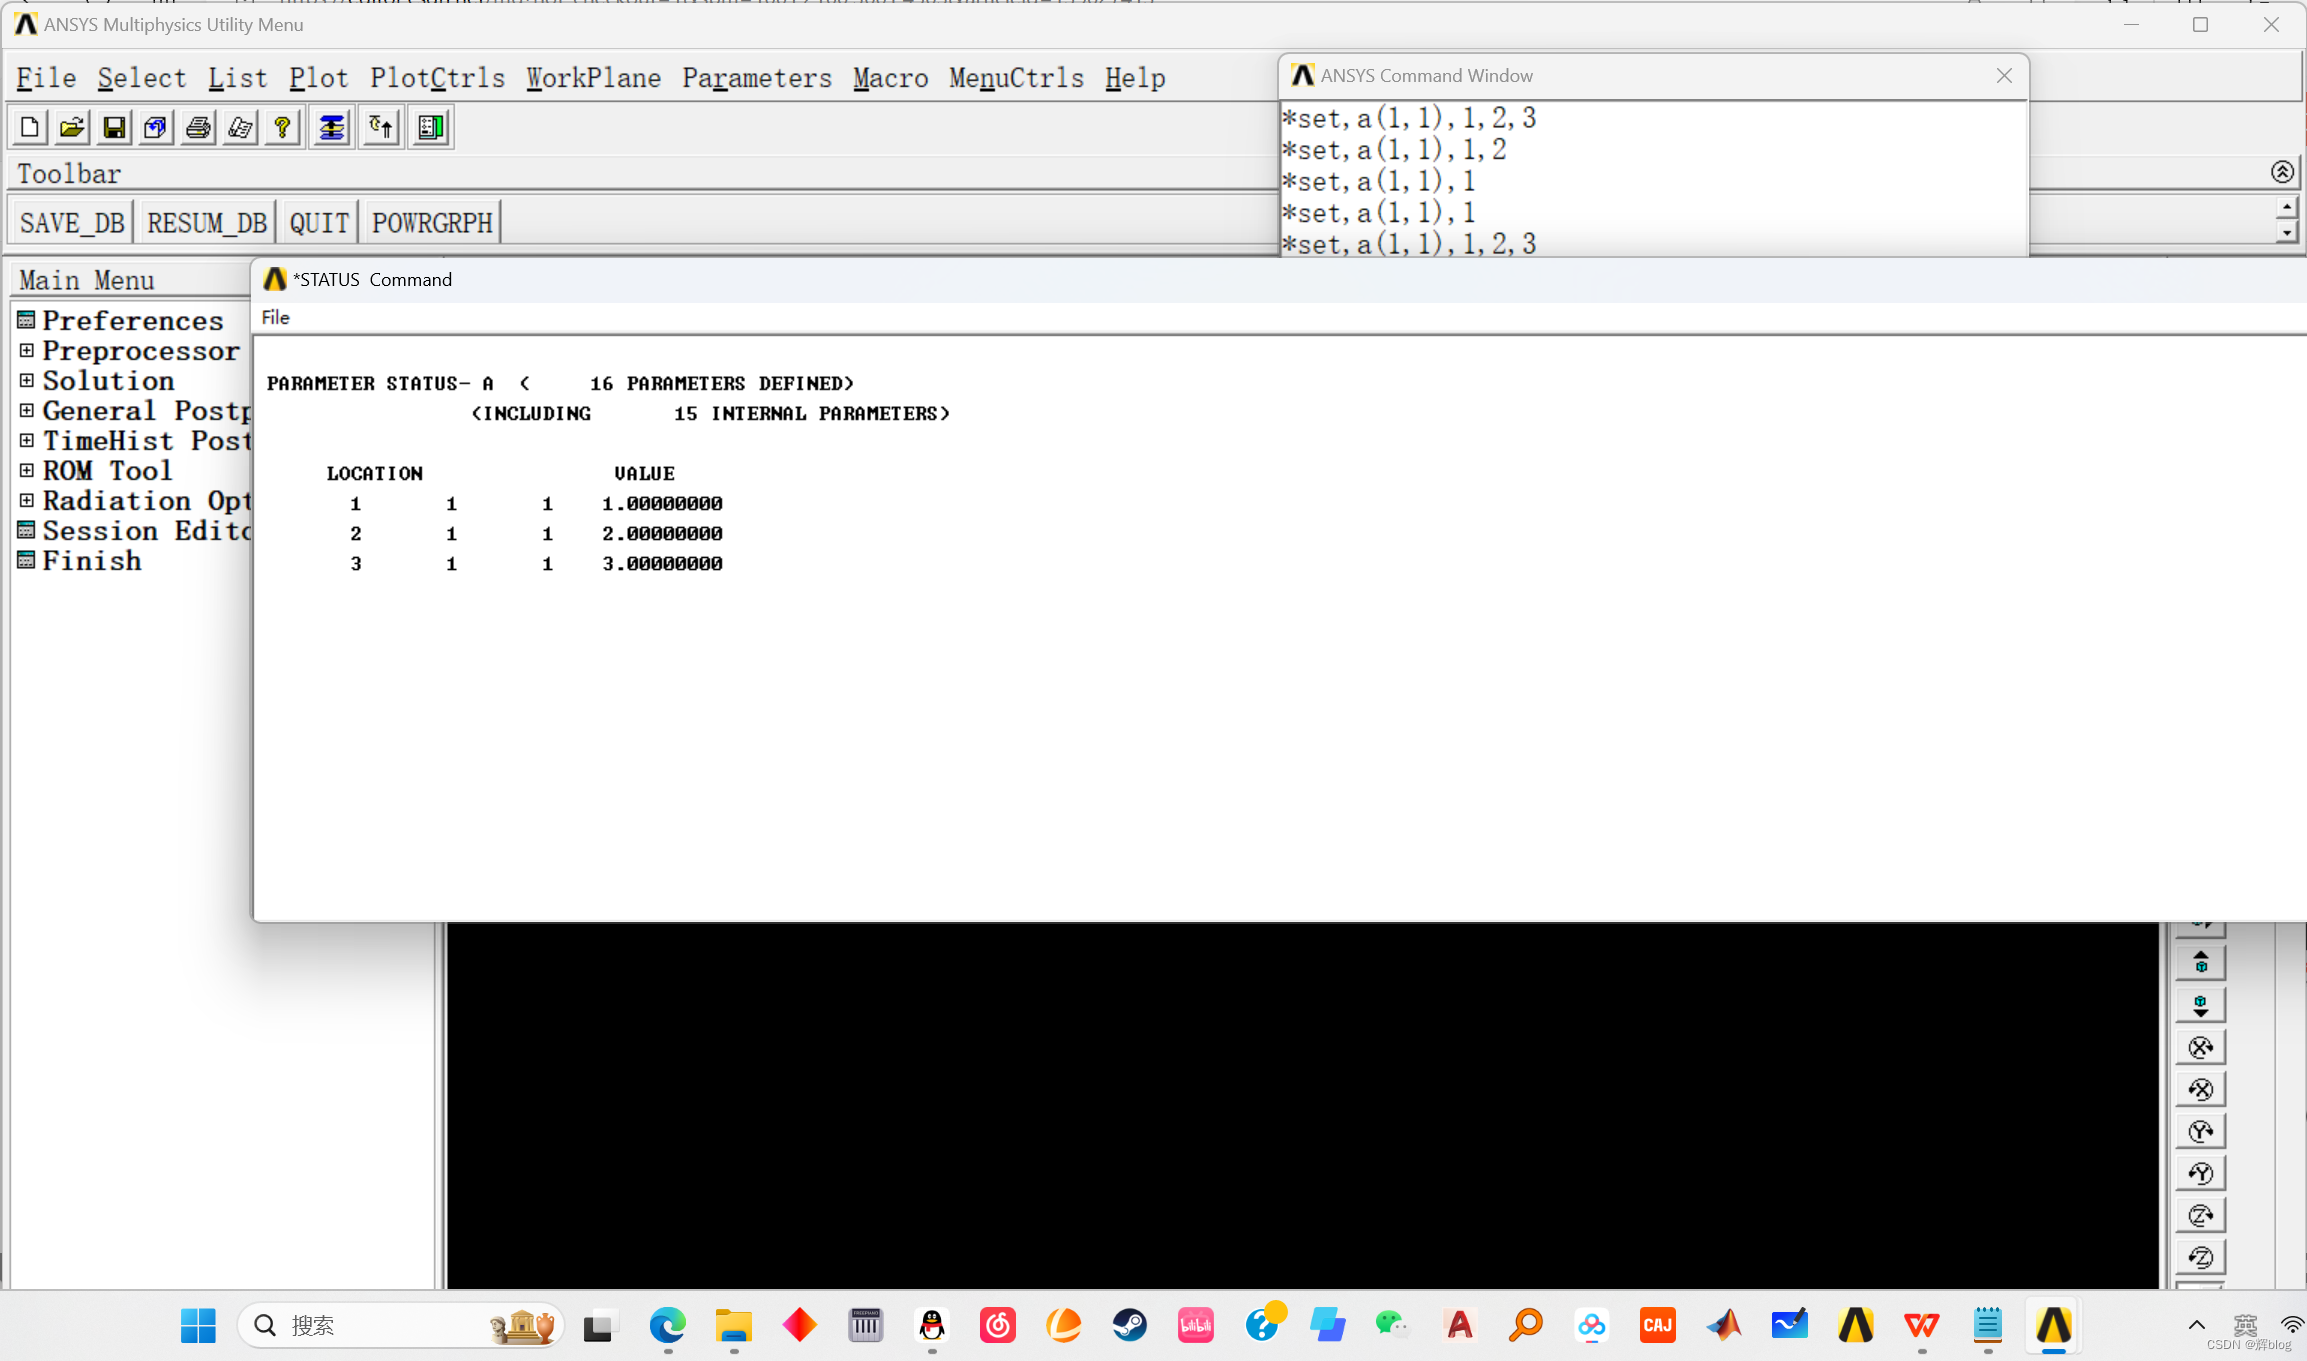The image size is (2307, 1361).
Task: Rotate model counterclockwise about Y axis
Action: tap(2200, 1174)
